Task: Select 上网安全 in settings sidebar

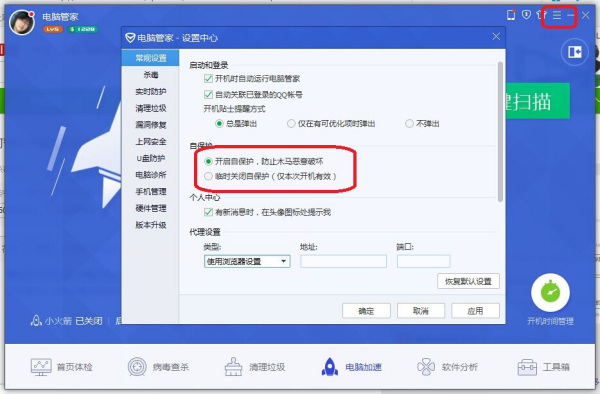Action: [x=150, y=142]
